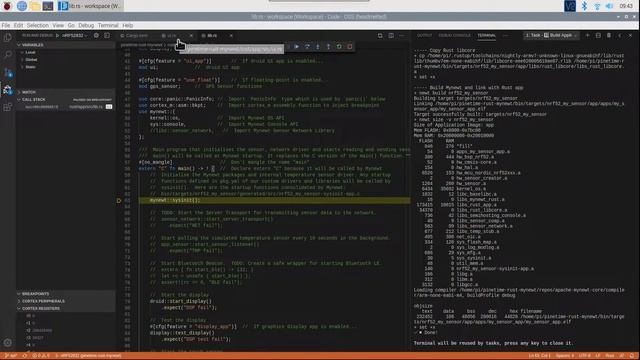Switch to the lib.rs editor tab
Screen dimensions: 640x360
tap(212, 36)
